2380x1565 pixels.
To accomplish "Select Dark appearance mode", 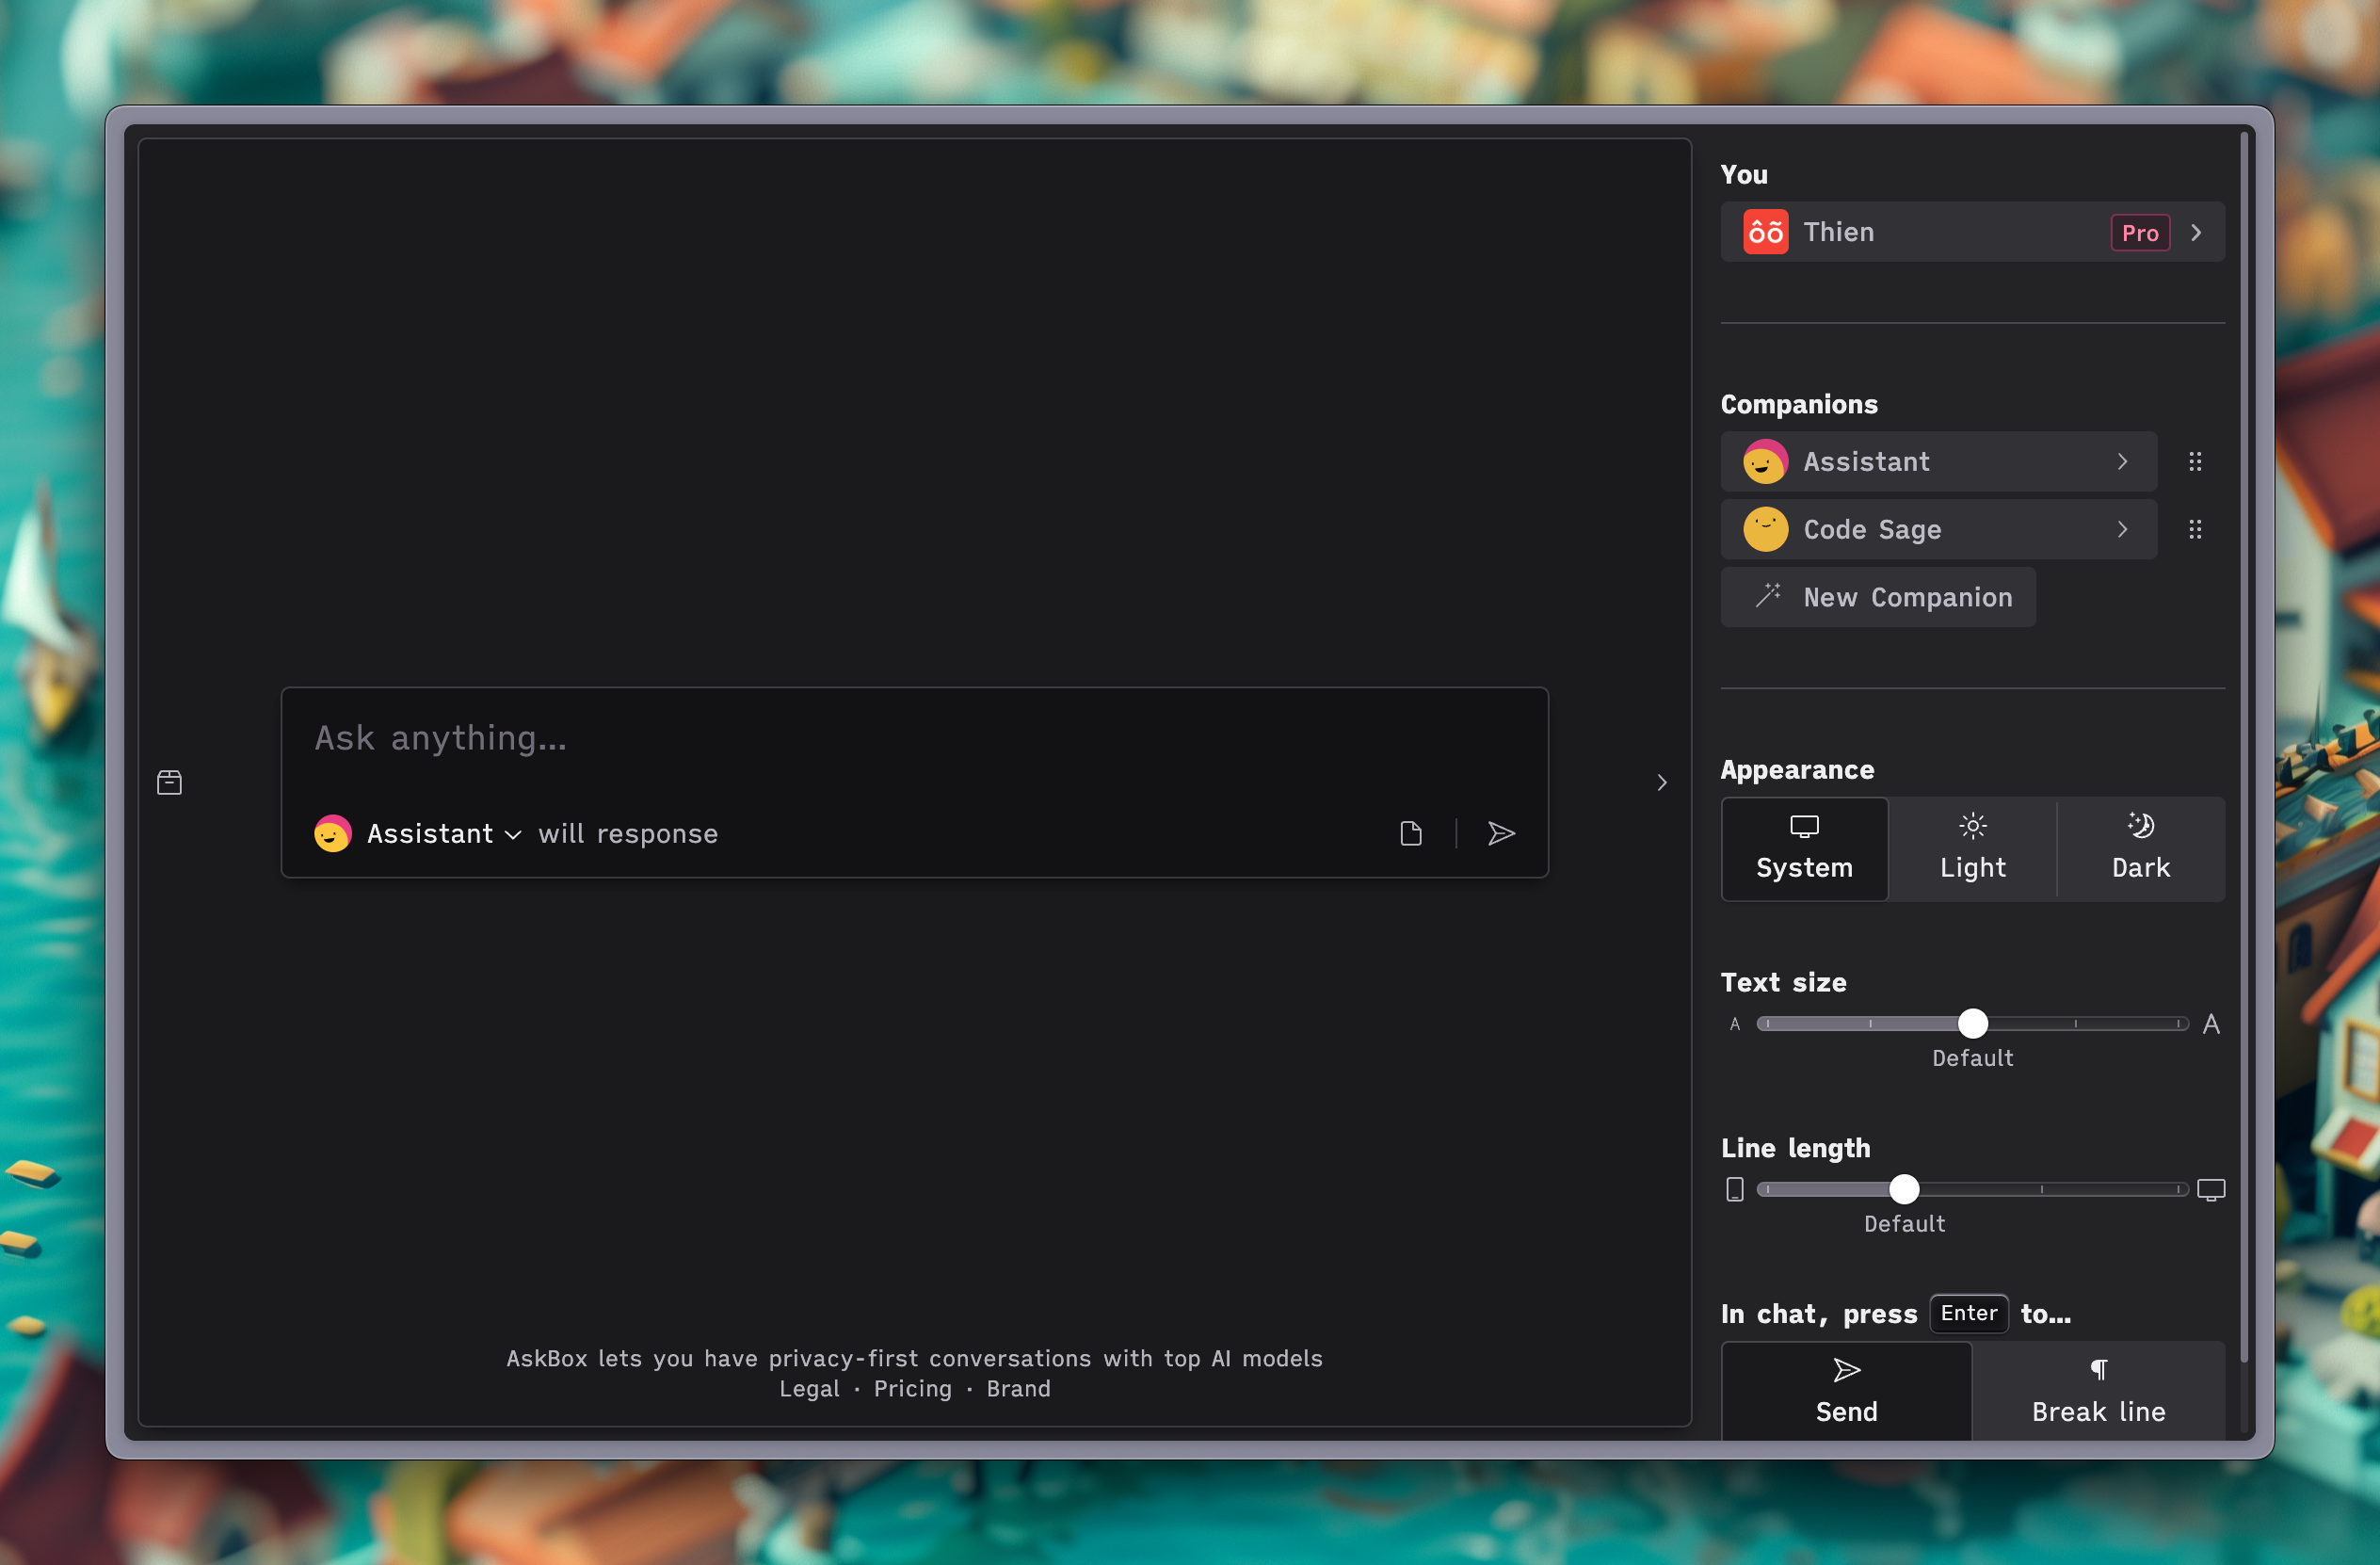I will [2140, 849].
